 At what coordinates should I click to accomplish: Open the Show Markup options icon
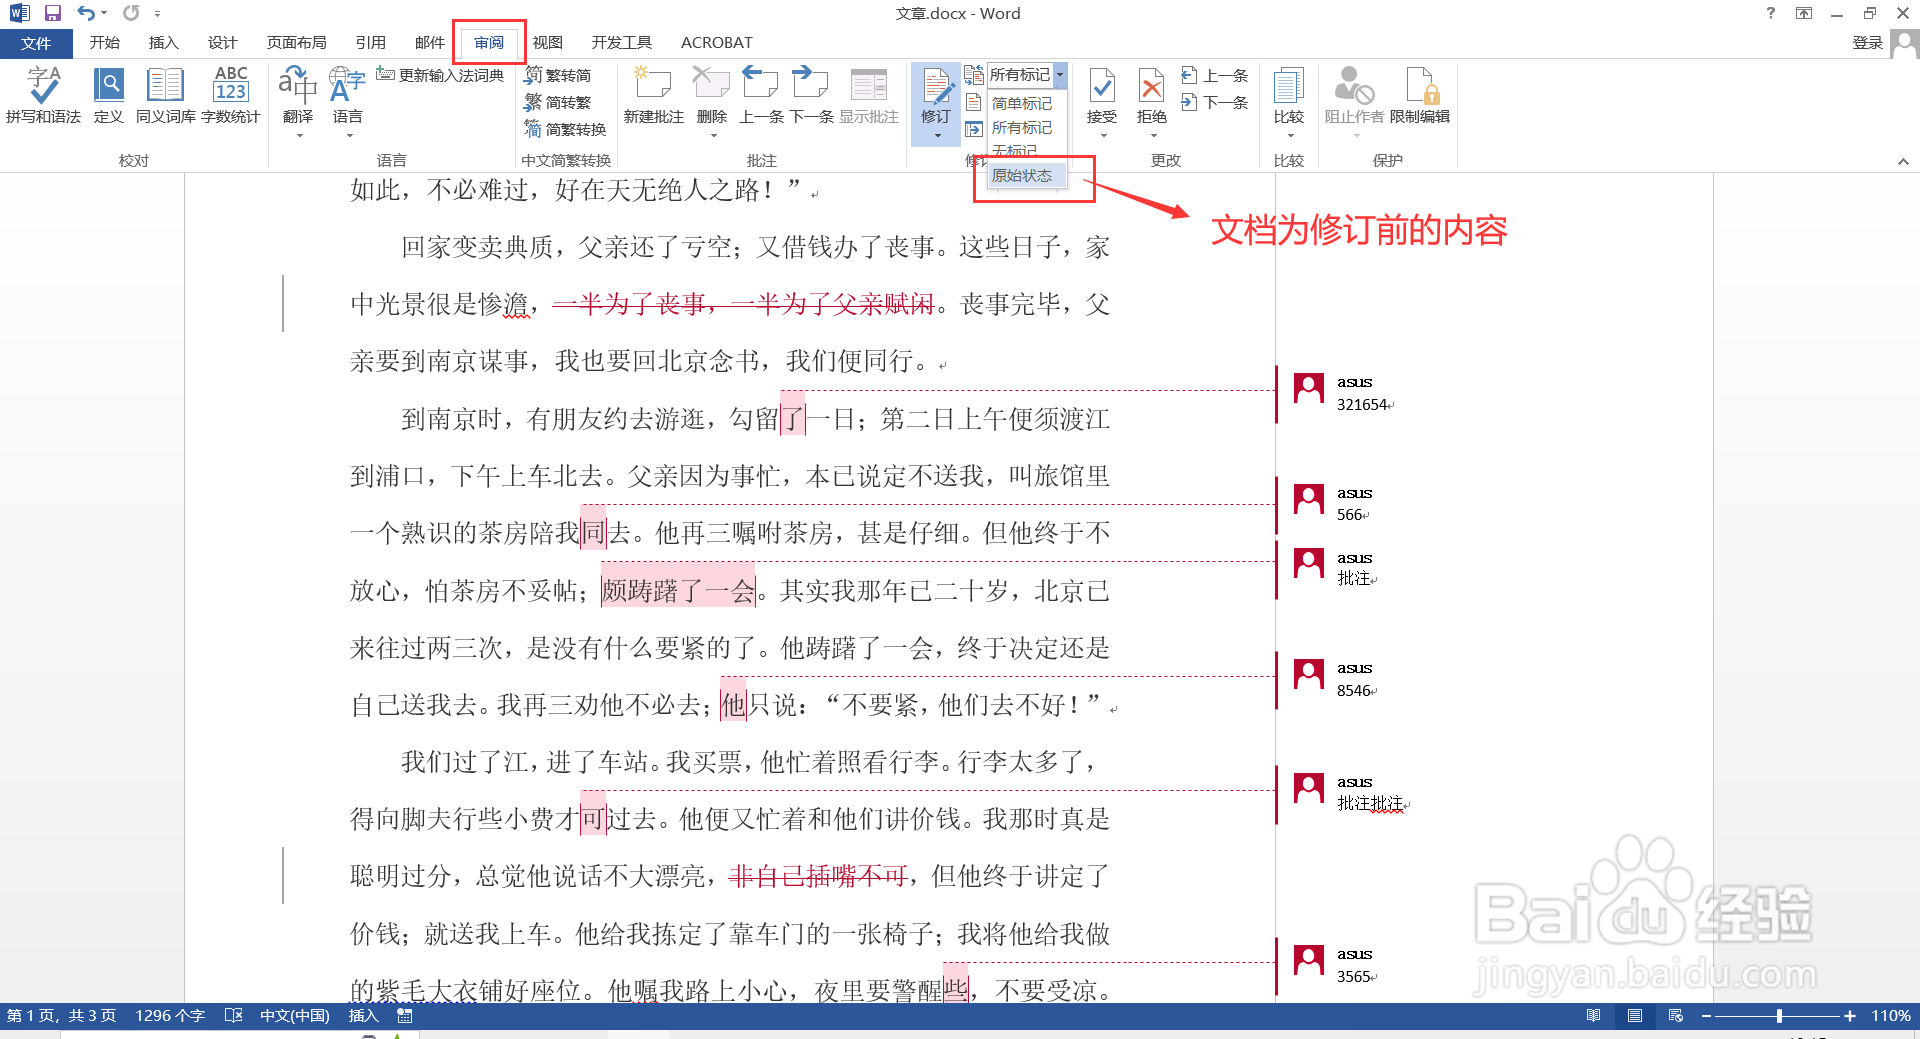point(974,102)
